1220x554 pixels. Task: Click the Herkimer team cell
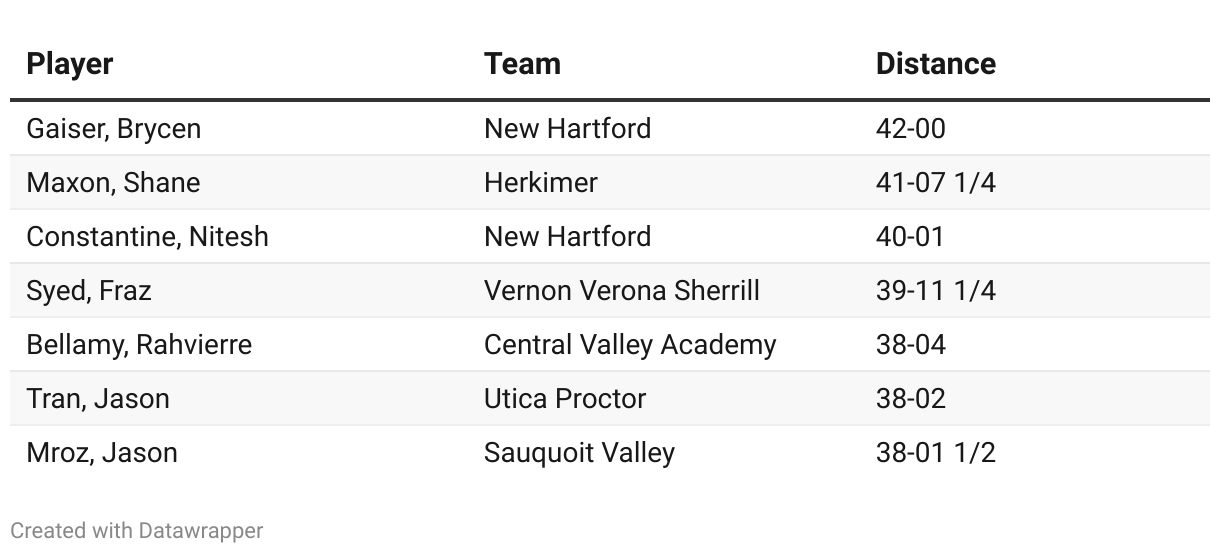click(x=541, y=183)
